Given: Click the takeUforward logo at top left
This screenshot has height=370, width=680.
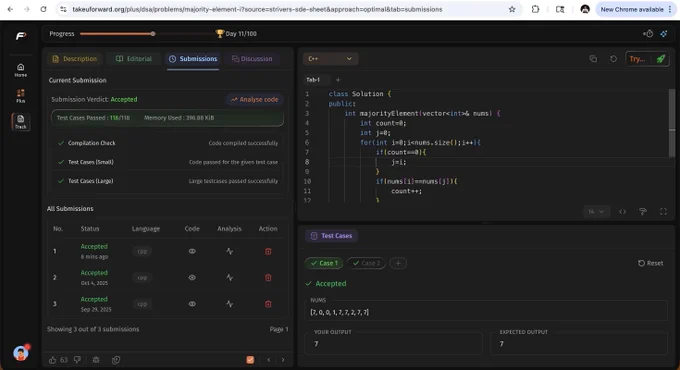Looking at the screenshot, I should pyautogui.click(x=21, y=36).
